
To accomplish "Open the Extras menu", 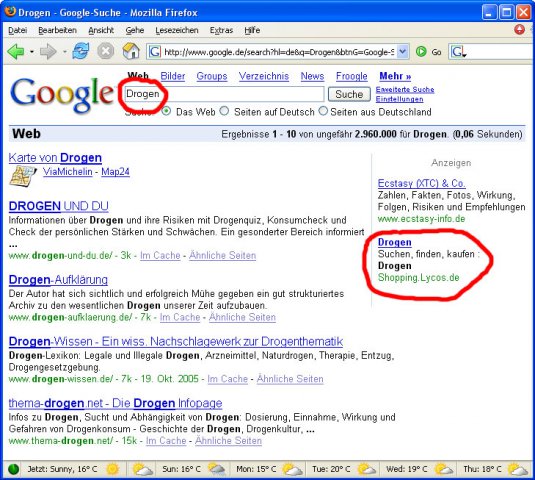I will point(221,30).
